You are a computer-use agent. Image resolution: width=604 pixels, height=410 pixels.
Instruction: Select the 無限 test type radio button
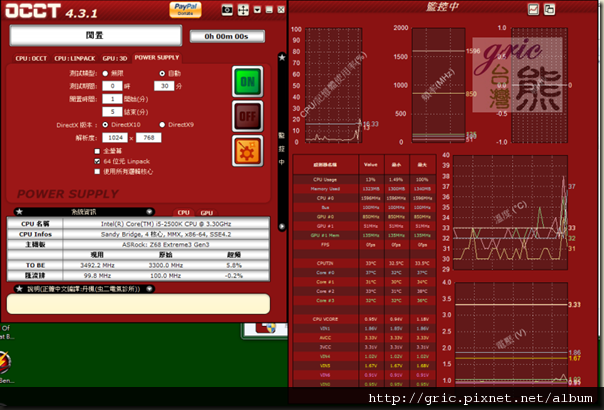[x=105, y=73]
